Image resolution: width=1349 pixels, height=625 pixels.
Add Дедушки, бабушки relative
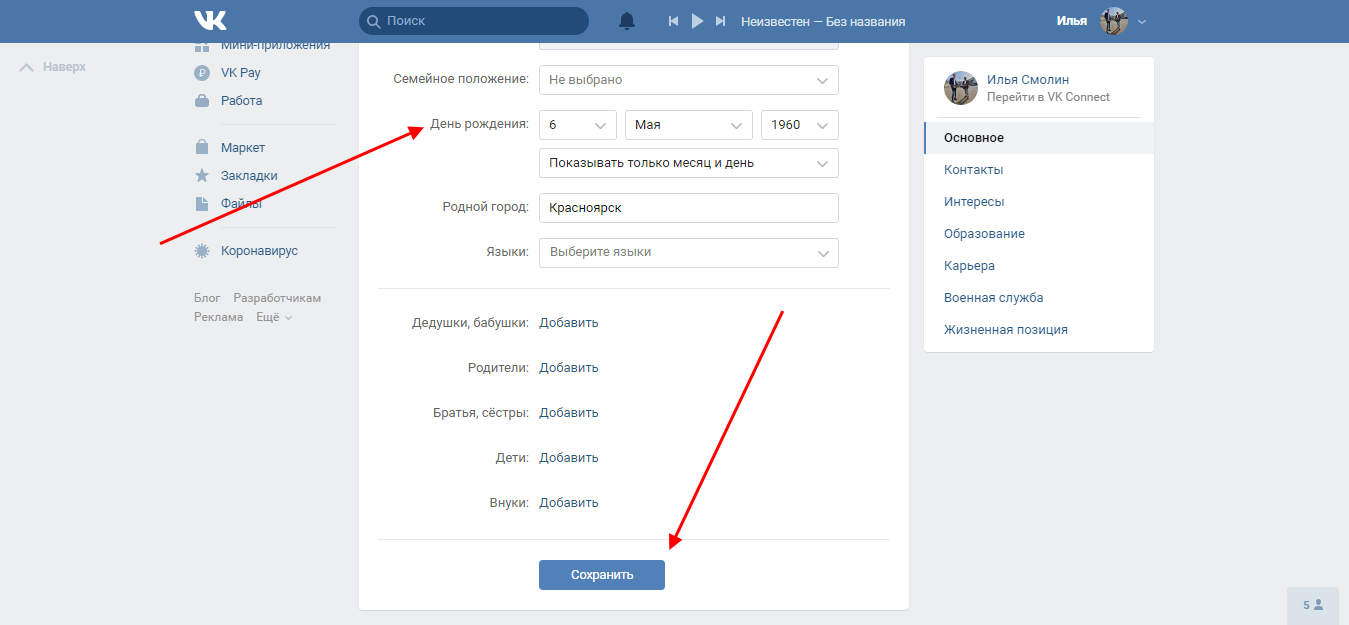tap(569, 323)
